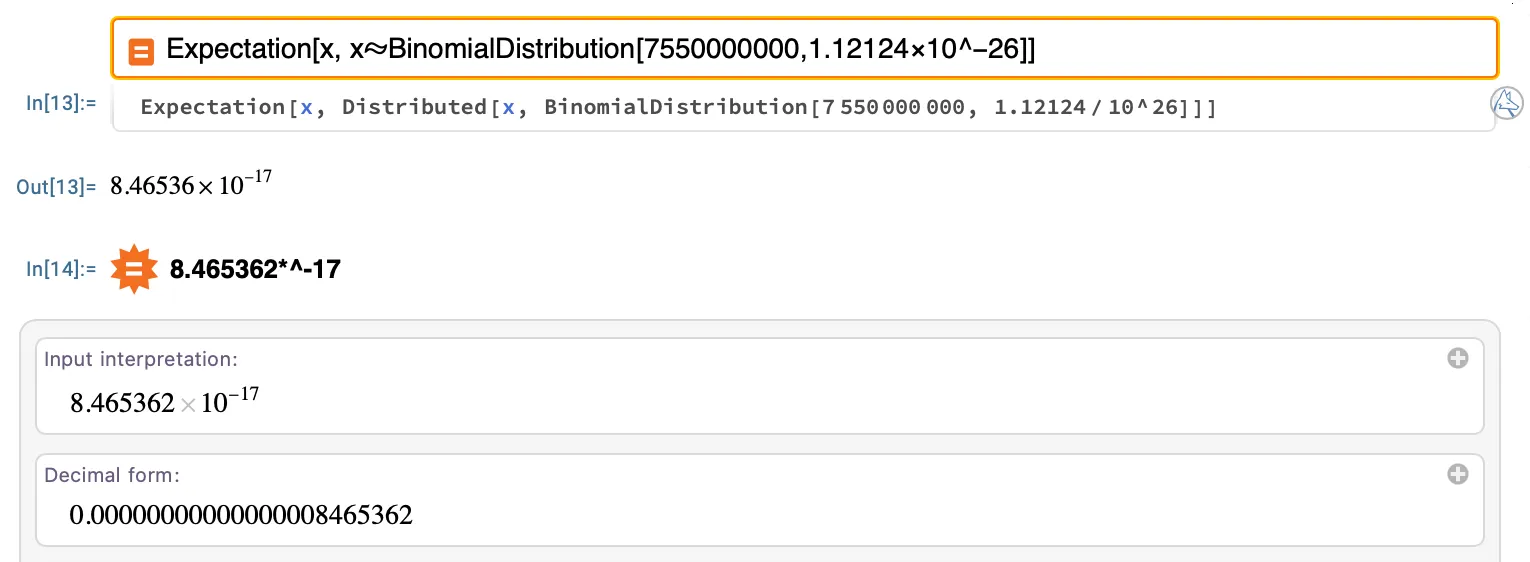Click the Decimal form heading
The width and height of the screenshot is (1530, 562).
(112, 475)
